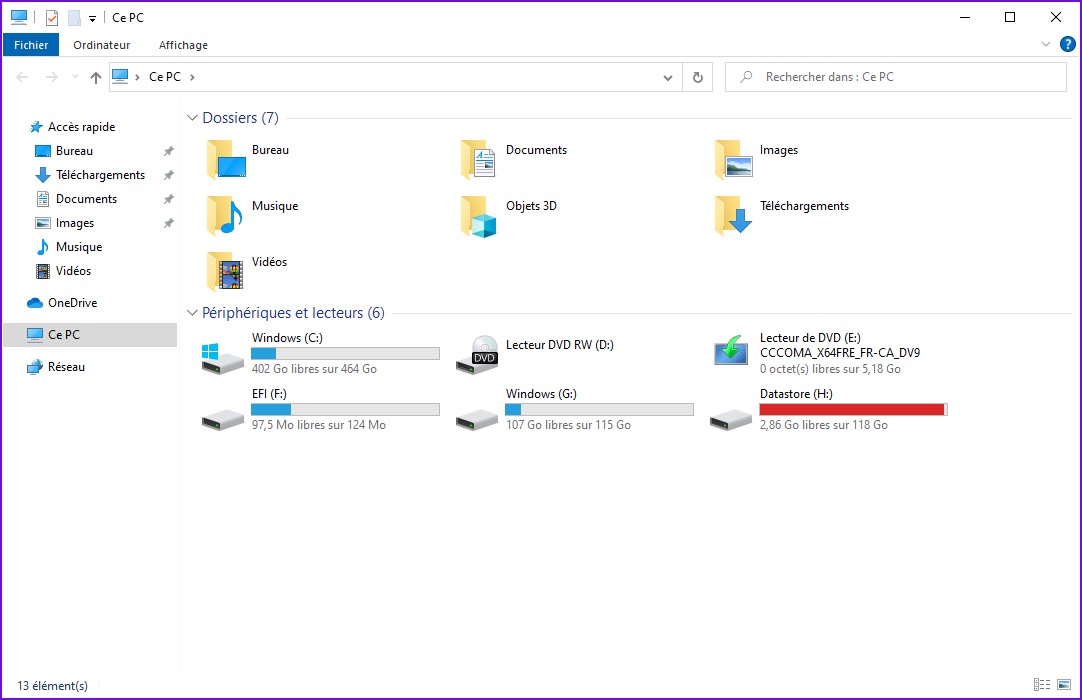Switch to details view in status bar
The width and height of the screenshot is (1082, 700).
click(x=1043, y=685)
